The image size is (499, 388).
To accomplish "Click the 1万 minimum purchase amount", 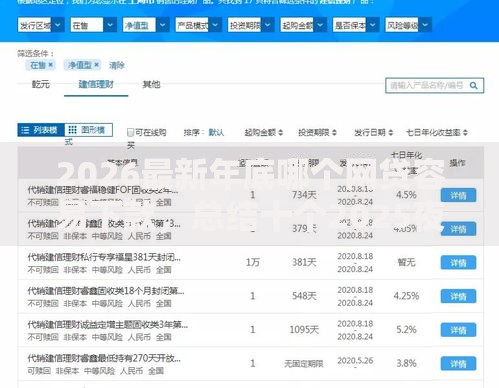I will [x=252, y=263].
